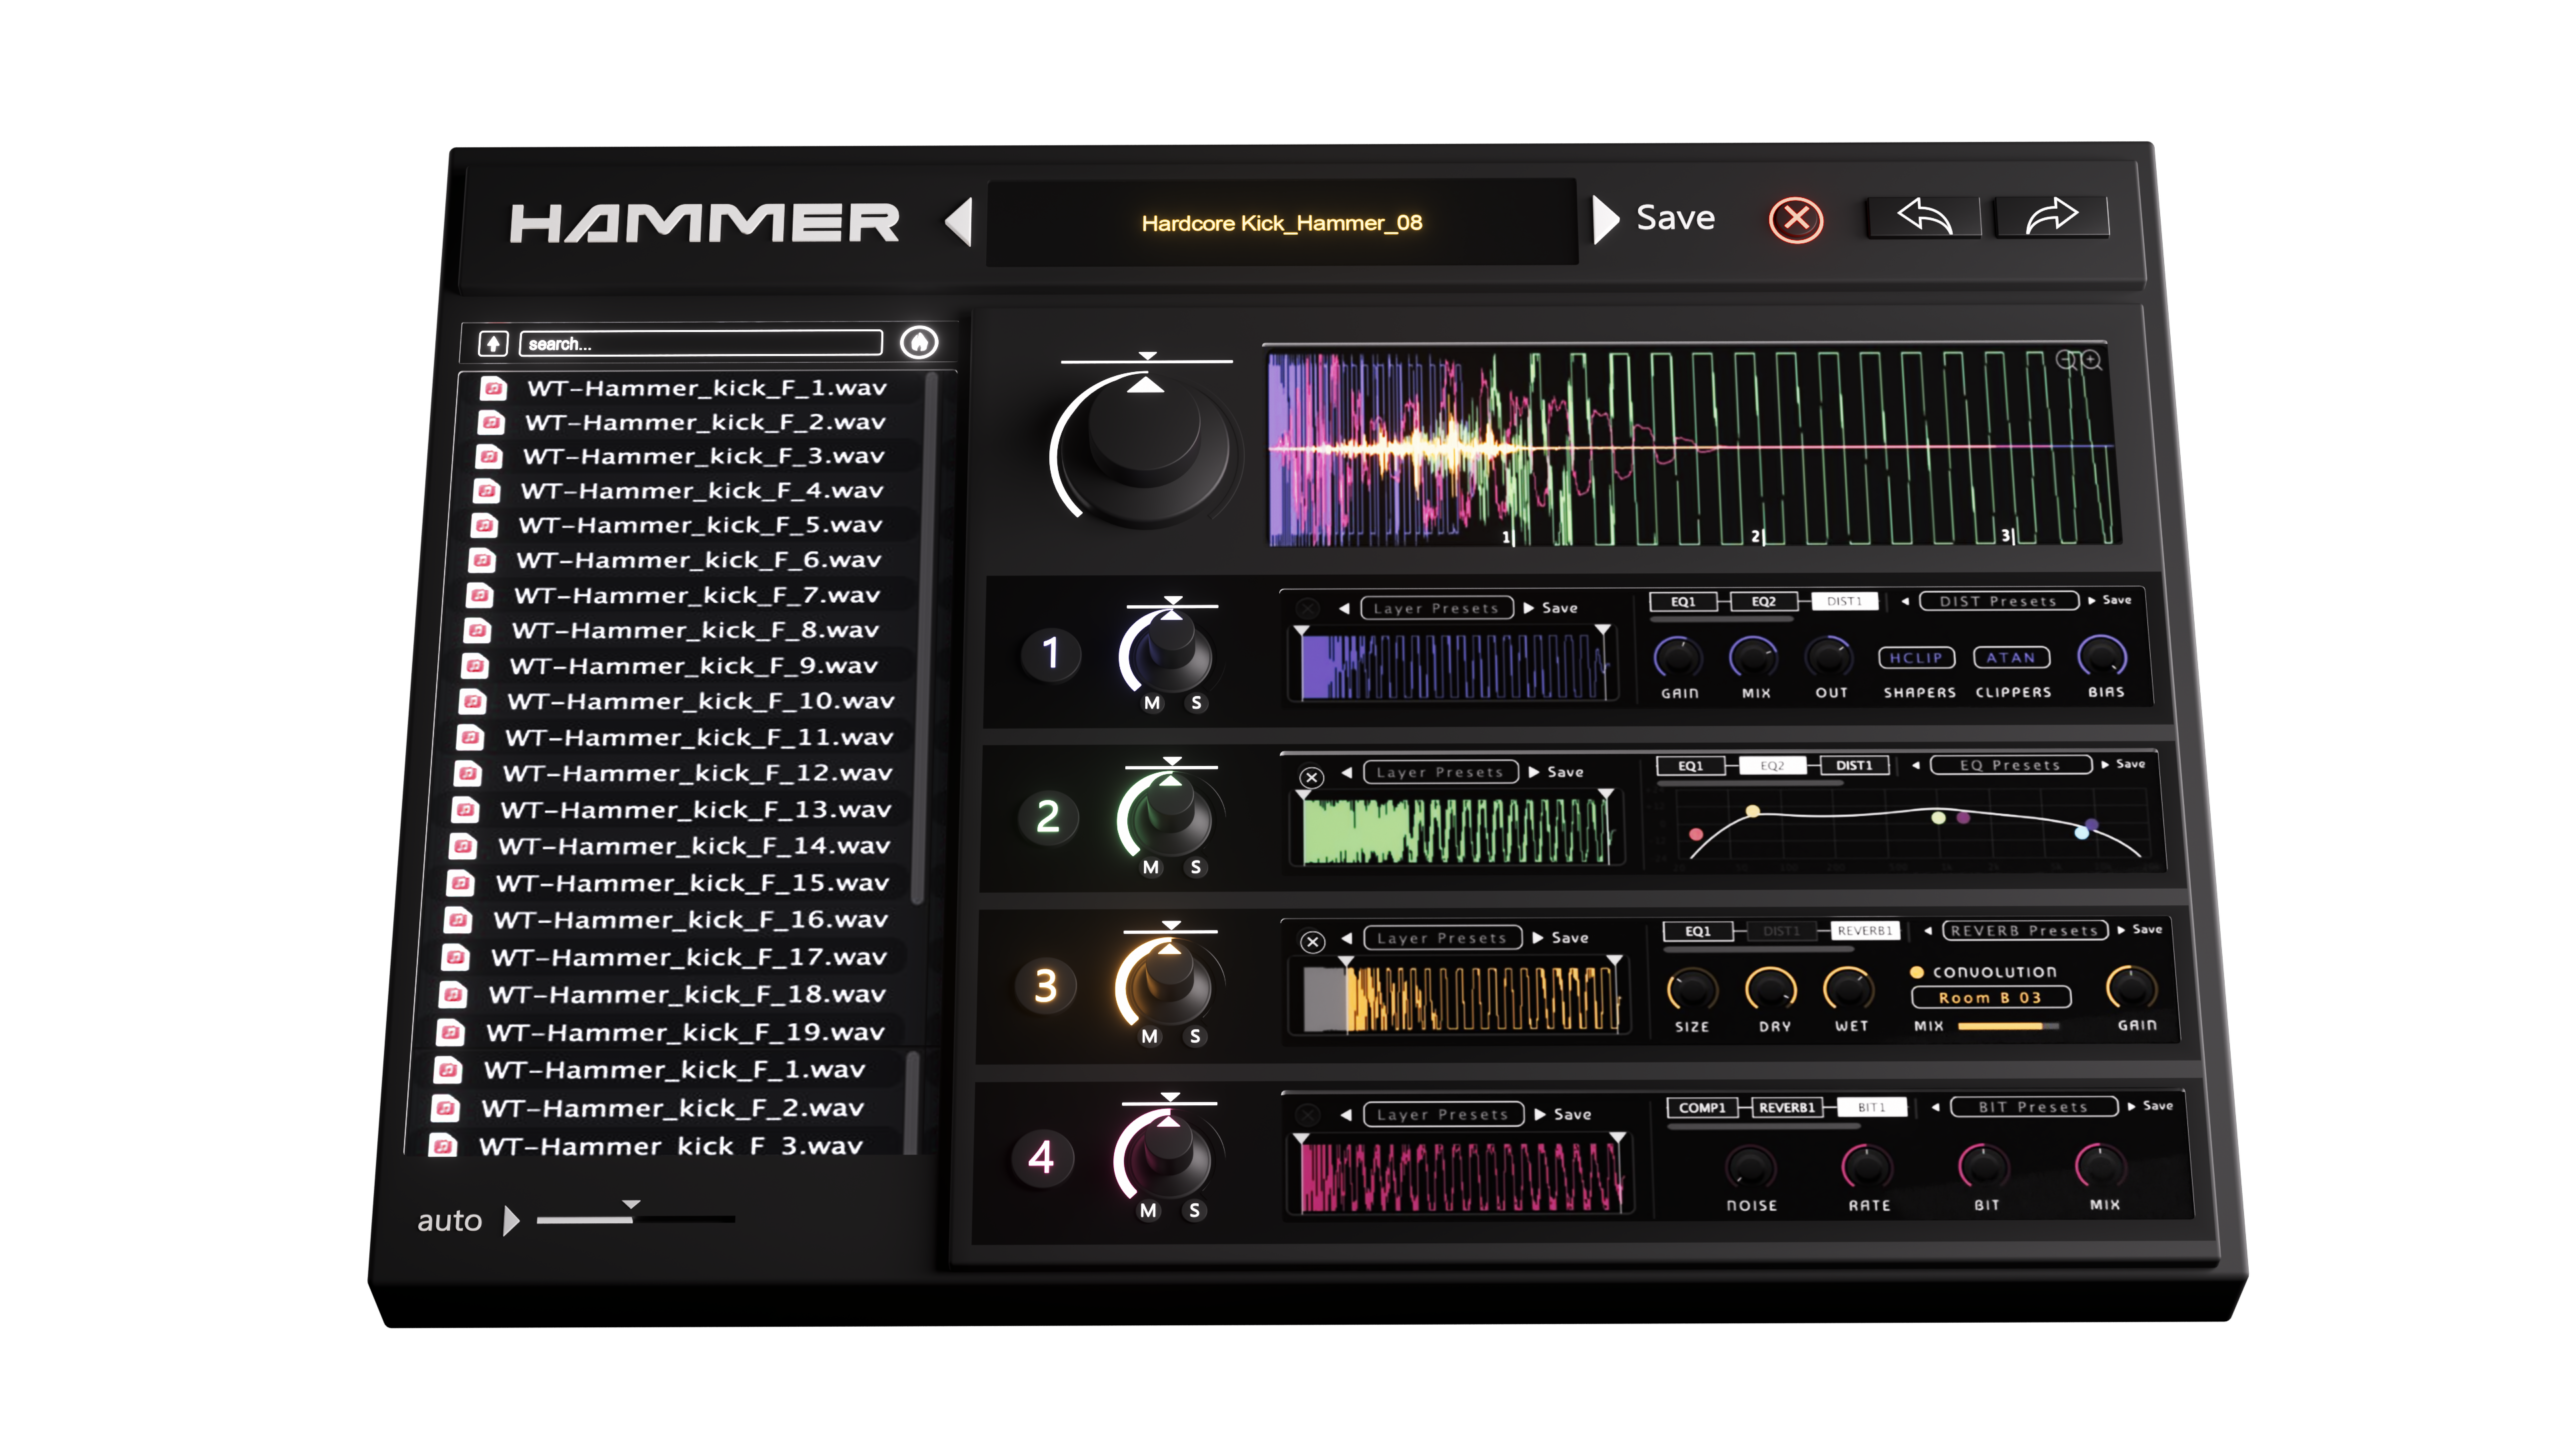
Task: Click the Save button in the top bar
Action: click(x=1673, y=218)
